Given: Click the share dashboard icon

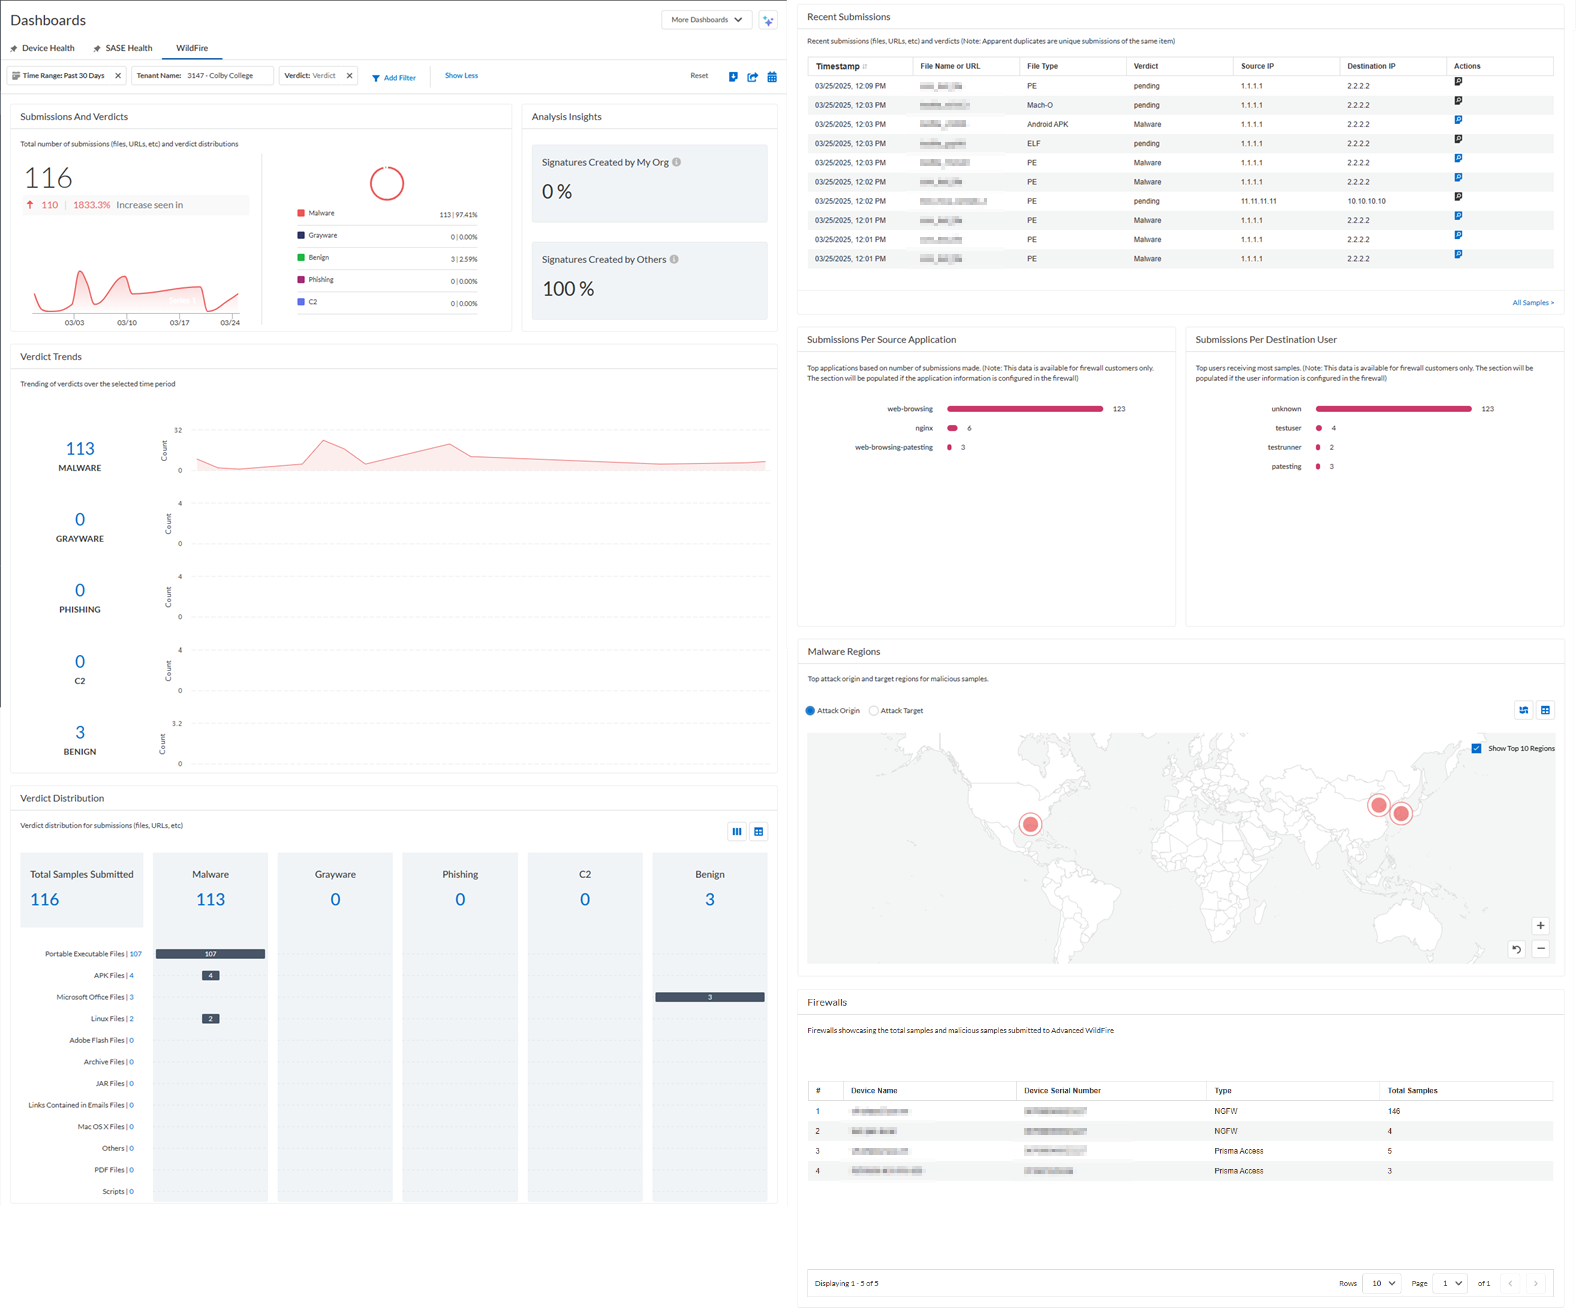Looking at the screenshot, I should point(753,77).
